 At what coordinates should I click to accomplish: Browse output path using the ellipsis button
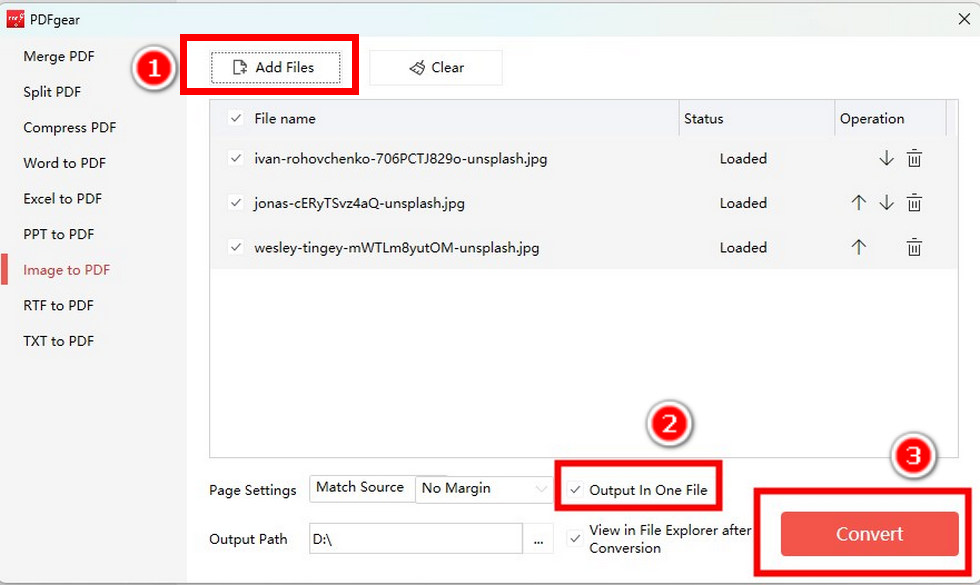(539, 538)
